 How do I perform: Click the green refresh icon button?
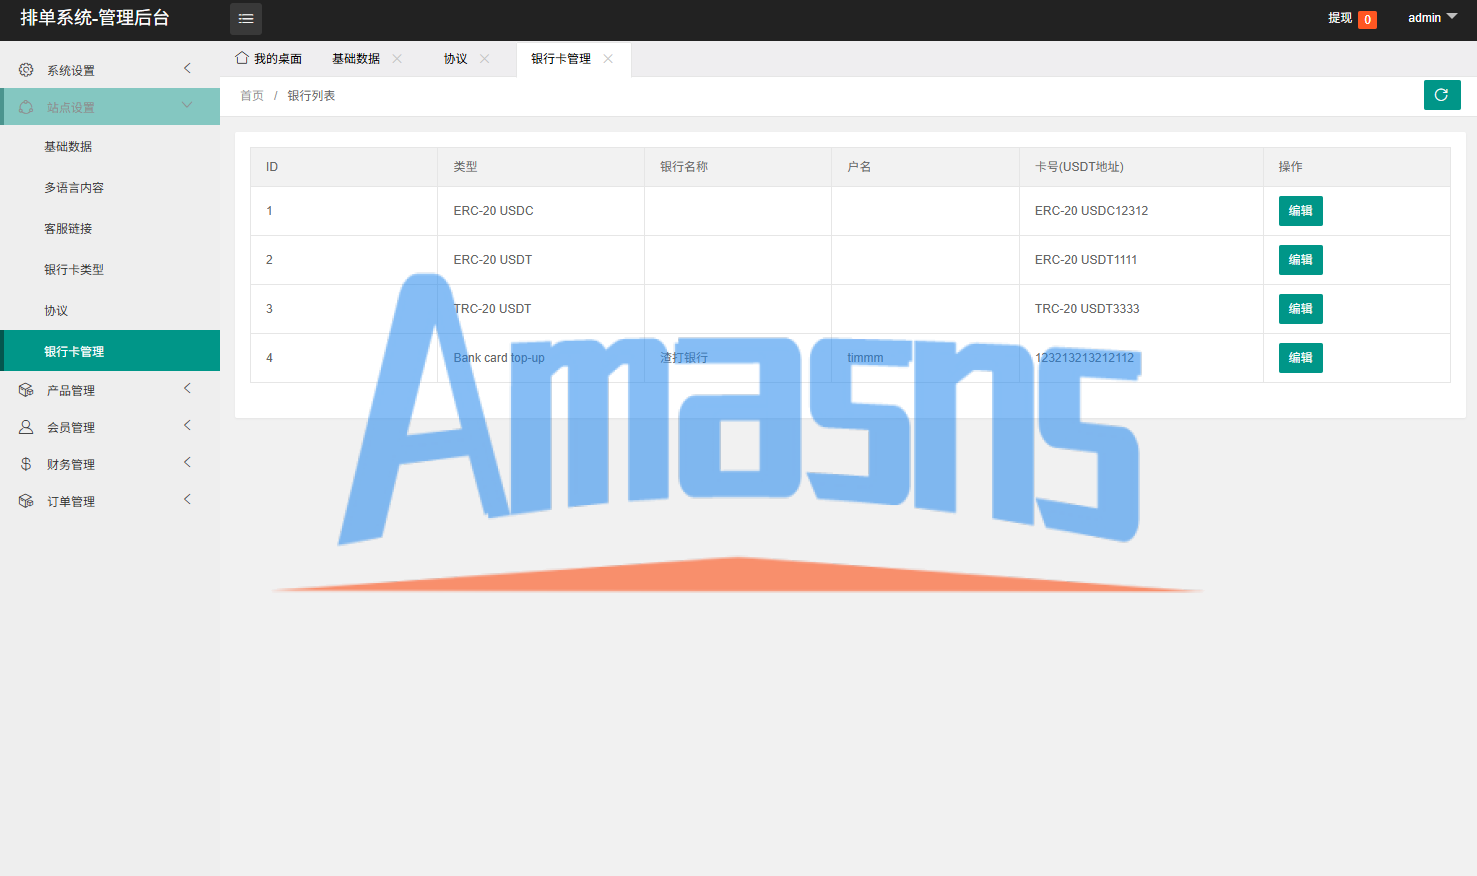pos(1442,95)
